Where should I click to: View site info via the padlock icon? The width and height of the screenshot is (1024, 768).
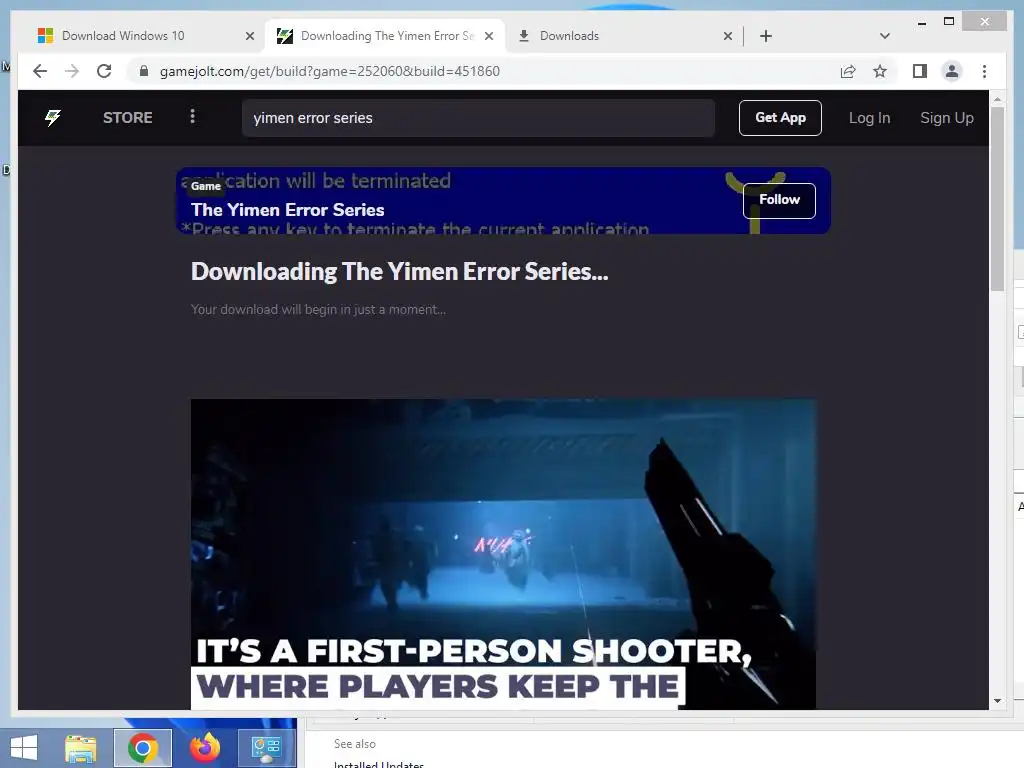click(144, 71)
